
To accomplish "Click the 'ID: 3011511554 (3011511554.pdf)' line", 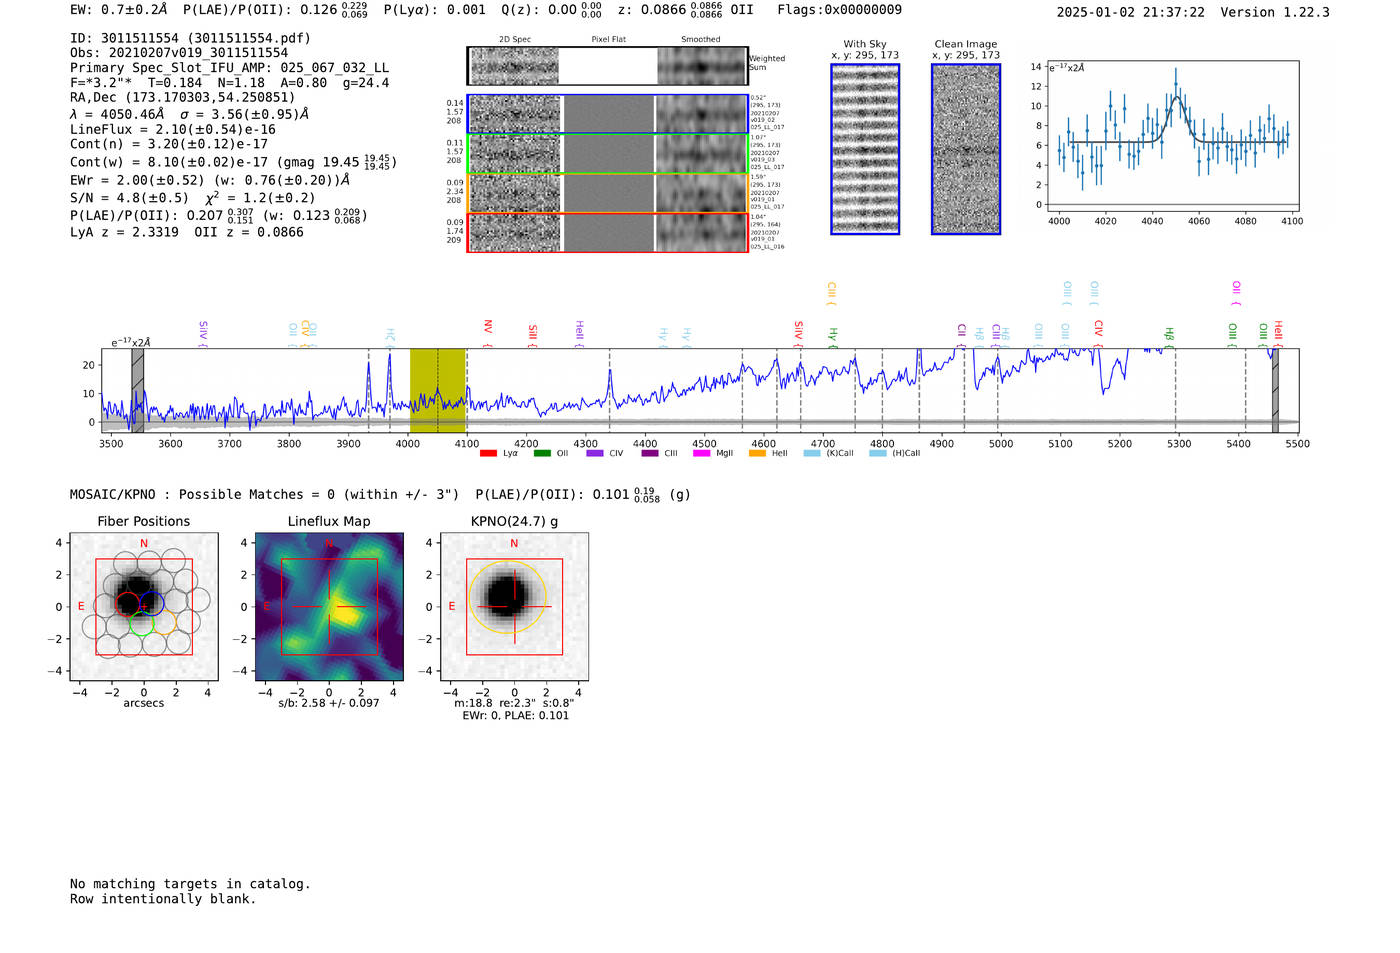I will 190,38.
